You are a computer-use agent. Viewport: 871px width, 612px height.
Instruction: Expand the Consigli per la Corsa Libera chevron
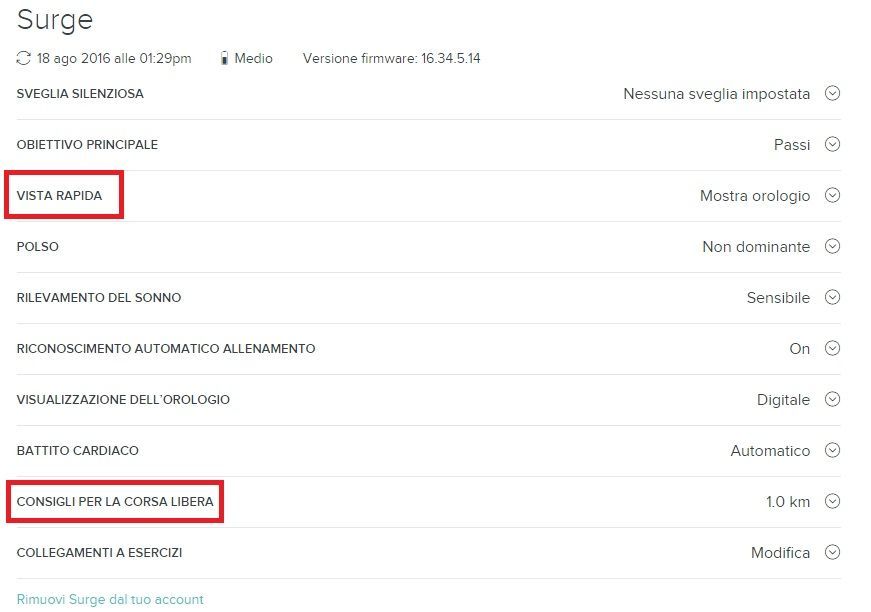tap(832, 501)
